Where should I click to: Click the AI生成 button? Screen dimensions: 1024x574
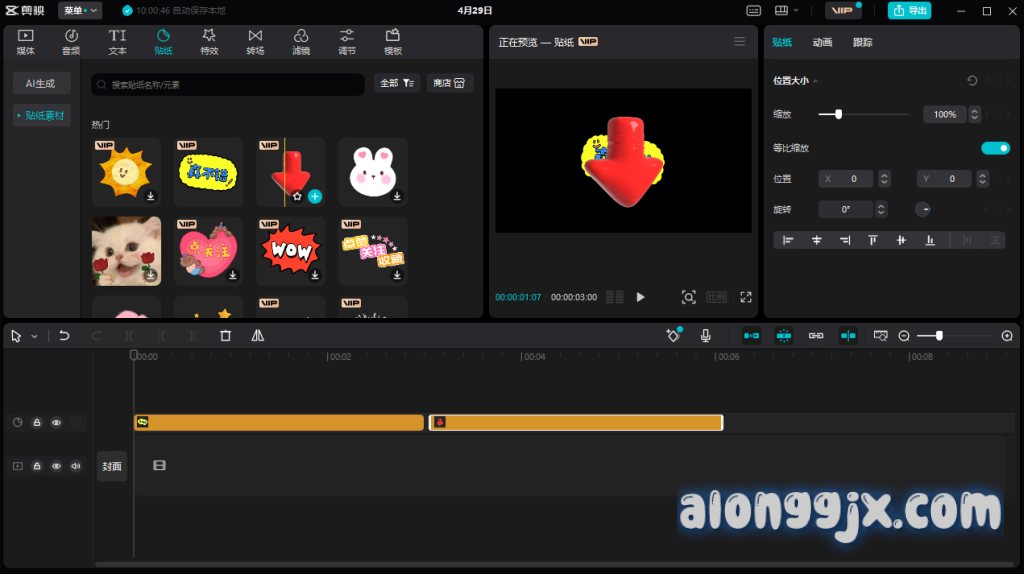point(41,84)
